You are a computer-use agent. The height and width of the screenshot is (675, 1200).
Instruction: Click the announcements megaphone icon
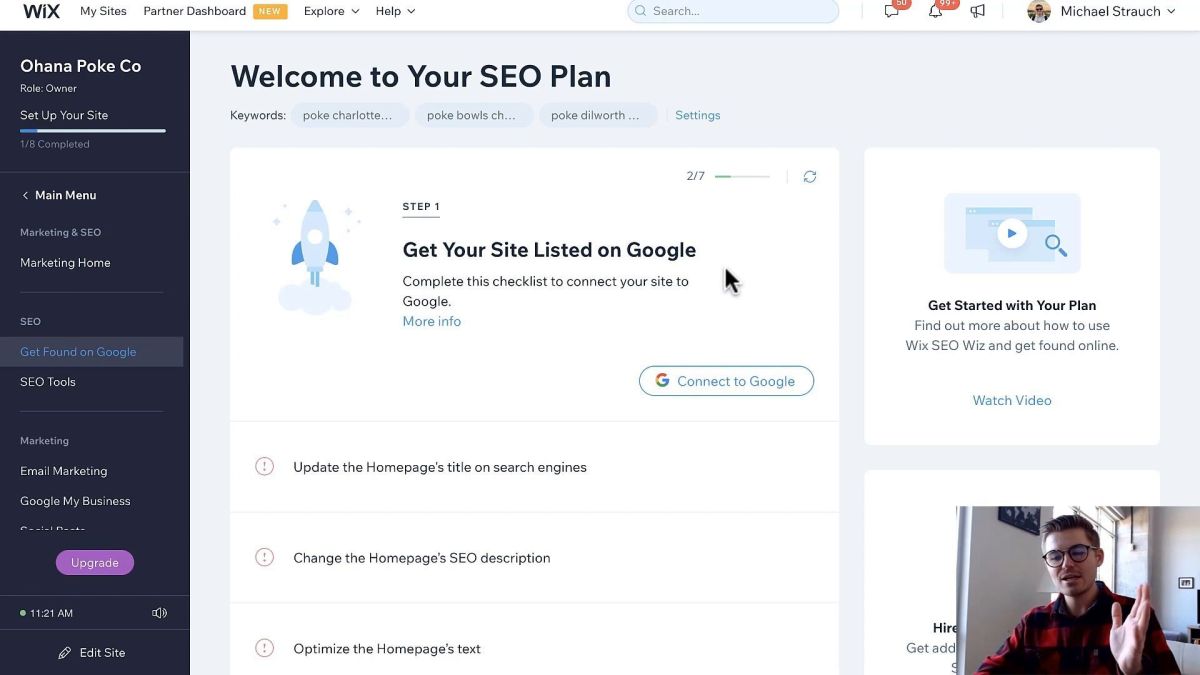[978, 11]
